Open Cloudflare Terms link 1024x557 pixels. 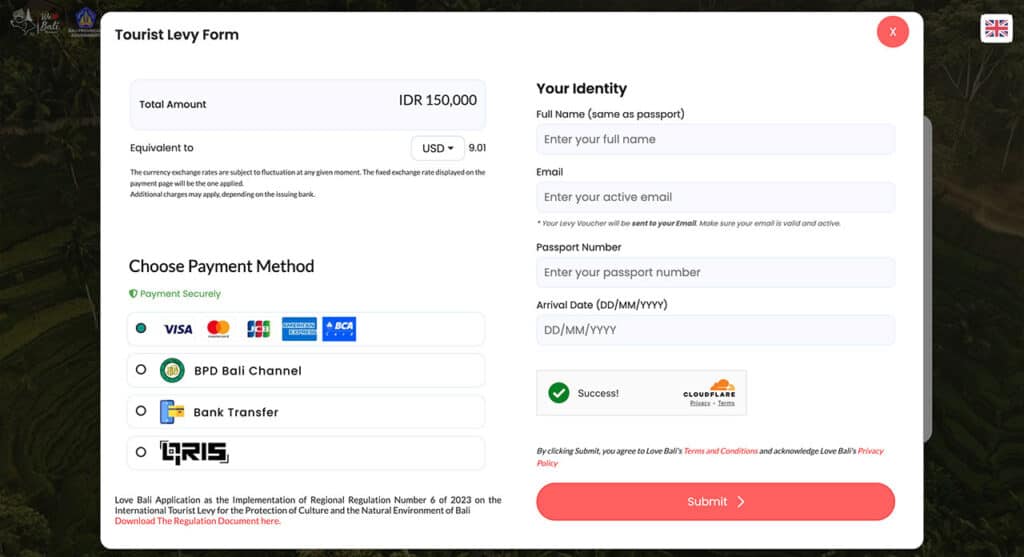coord(726,403)
